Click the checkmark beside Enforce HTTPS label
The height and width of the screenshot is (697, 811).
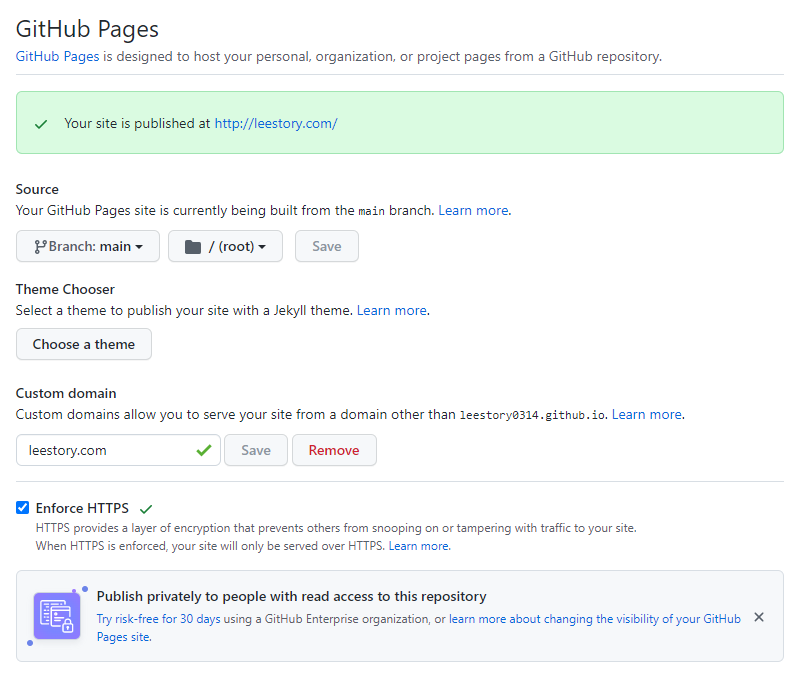click(x=146, y=509)
